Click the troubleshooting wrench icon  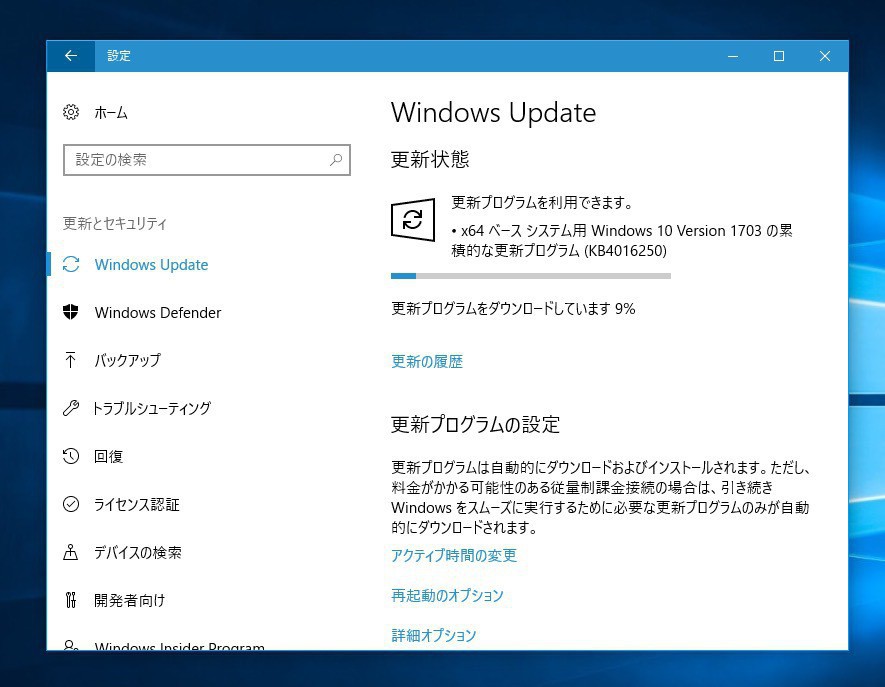71,408
